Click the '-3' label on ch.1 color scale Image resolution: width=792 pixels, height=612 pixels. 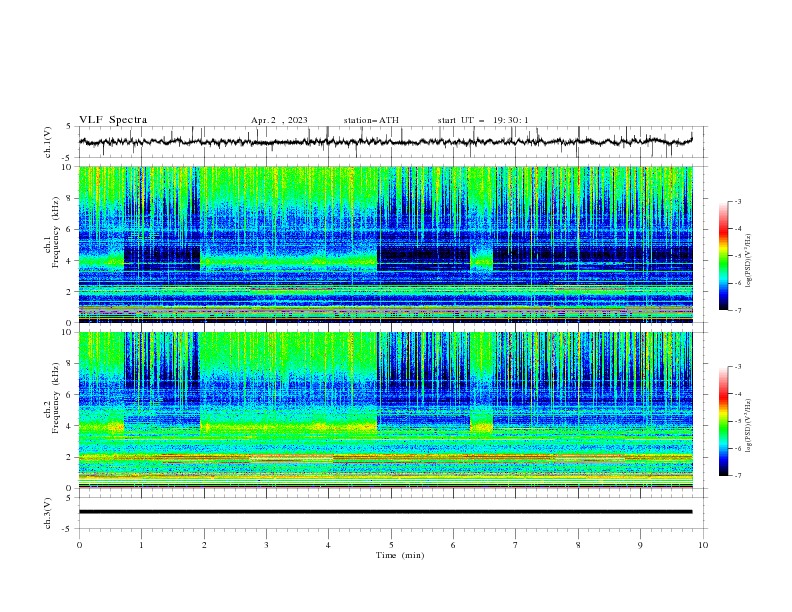pos(737,201)
